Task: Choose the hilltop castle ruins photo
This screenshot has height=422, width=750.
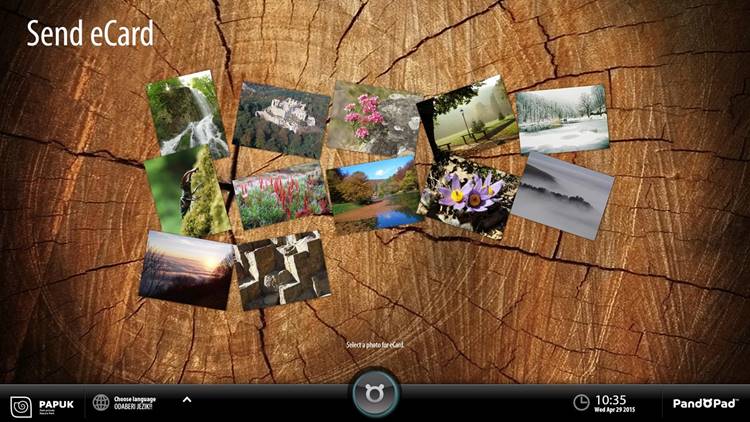Action: pyautogui.click(x=281, y=120)
